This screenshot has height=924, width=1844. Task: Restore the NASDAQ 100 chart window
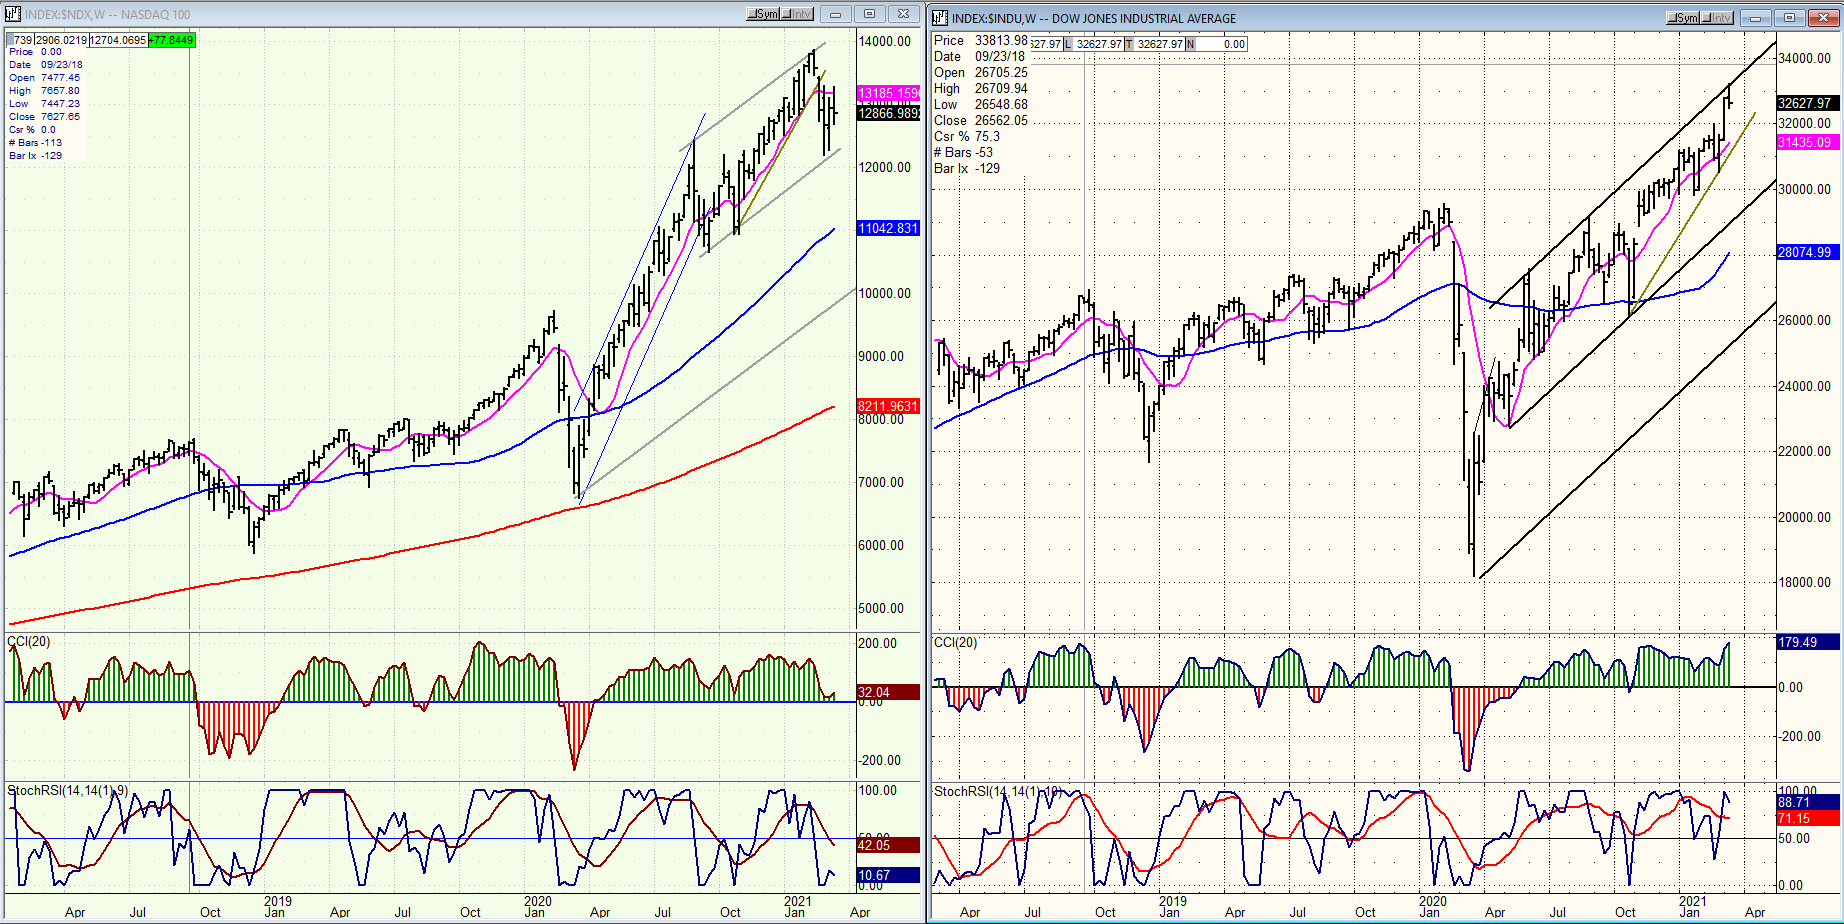[x=869, y=14]
